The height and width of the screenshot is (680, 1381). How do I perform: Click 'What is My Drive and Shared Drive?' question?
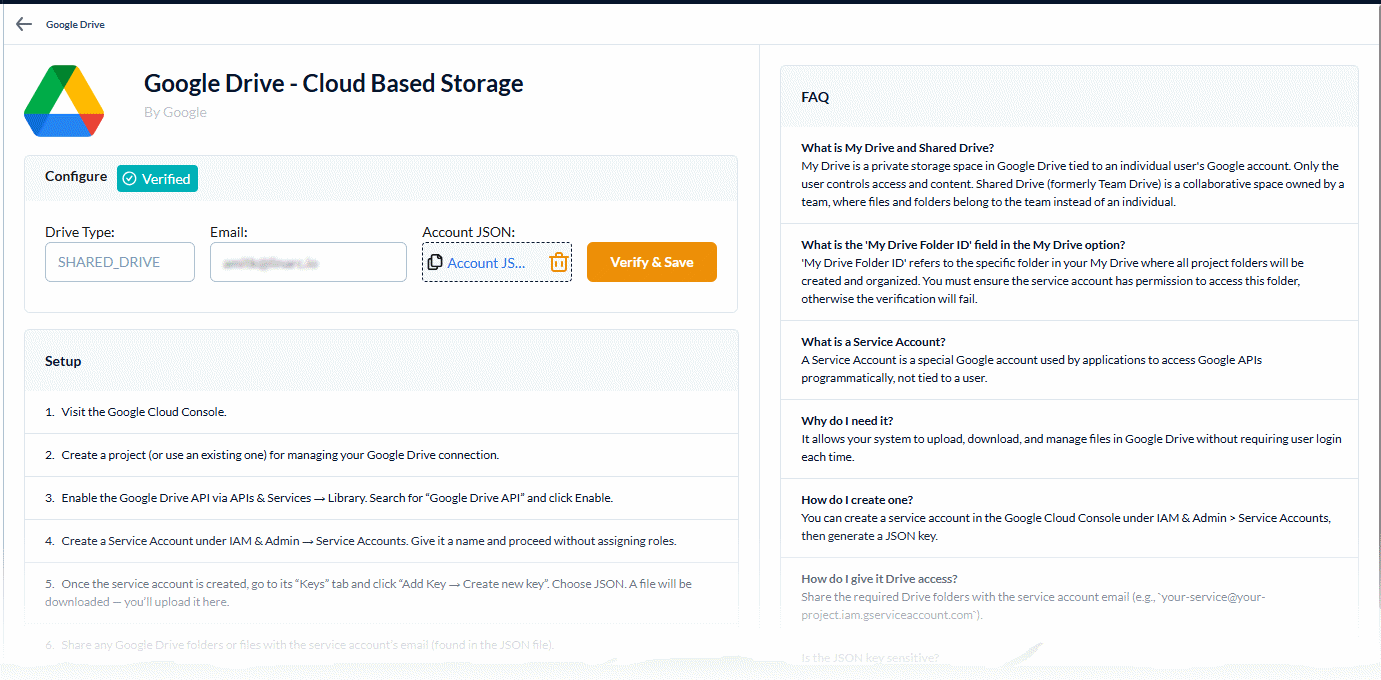[897, 148]
